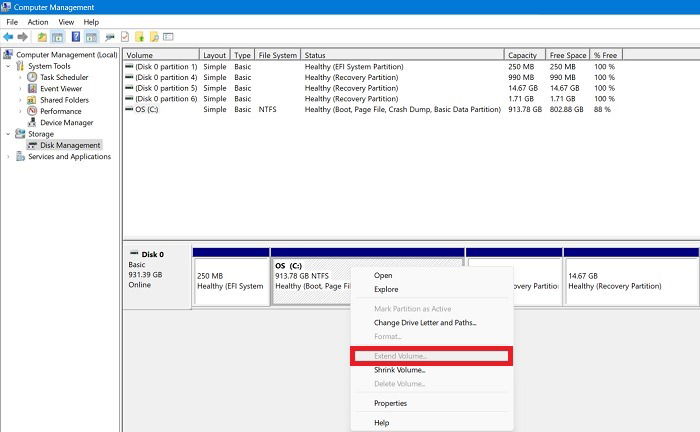Click the System Tools wrench icon

click(x=20, y=66)
